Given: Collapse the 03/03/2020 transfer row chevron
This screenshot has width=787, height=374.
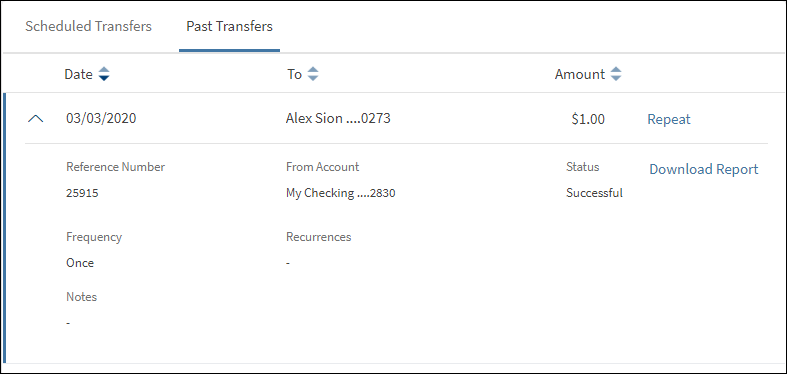Looking at the screenshot, I should 36,119.
